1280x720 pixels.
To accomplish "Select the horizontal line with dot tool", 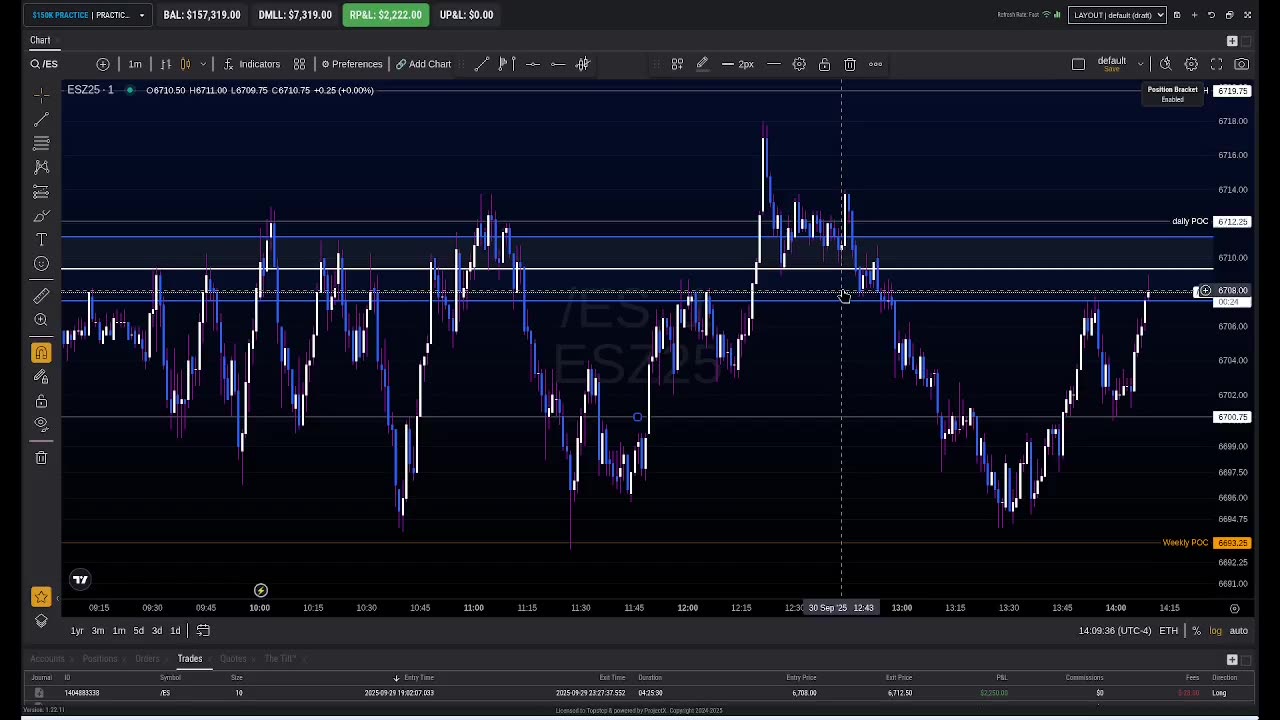I will tap(532, 64).
